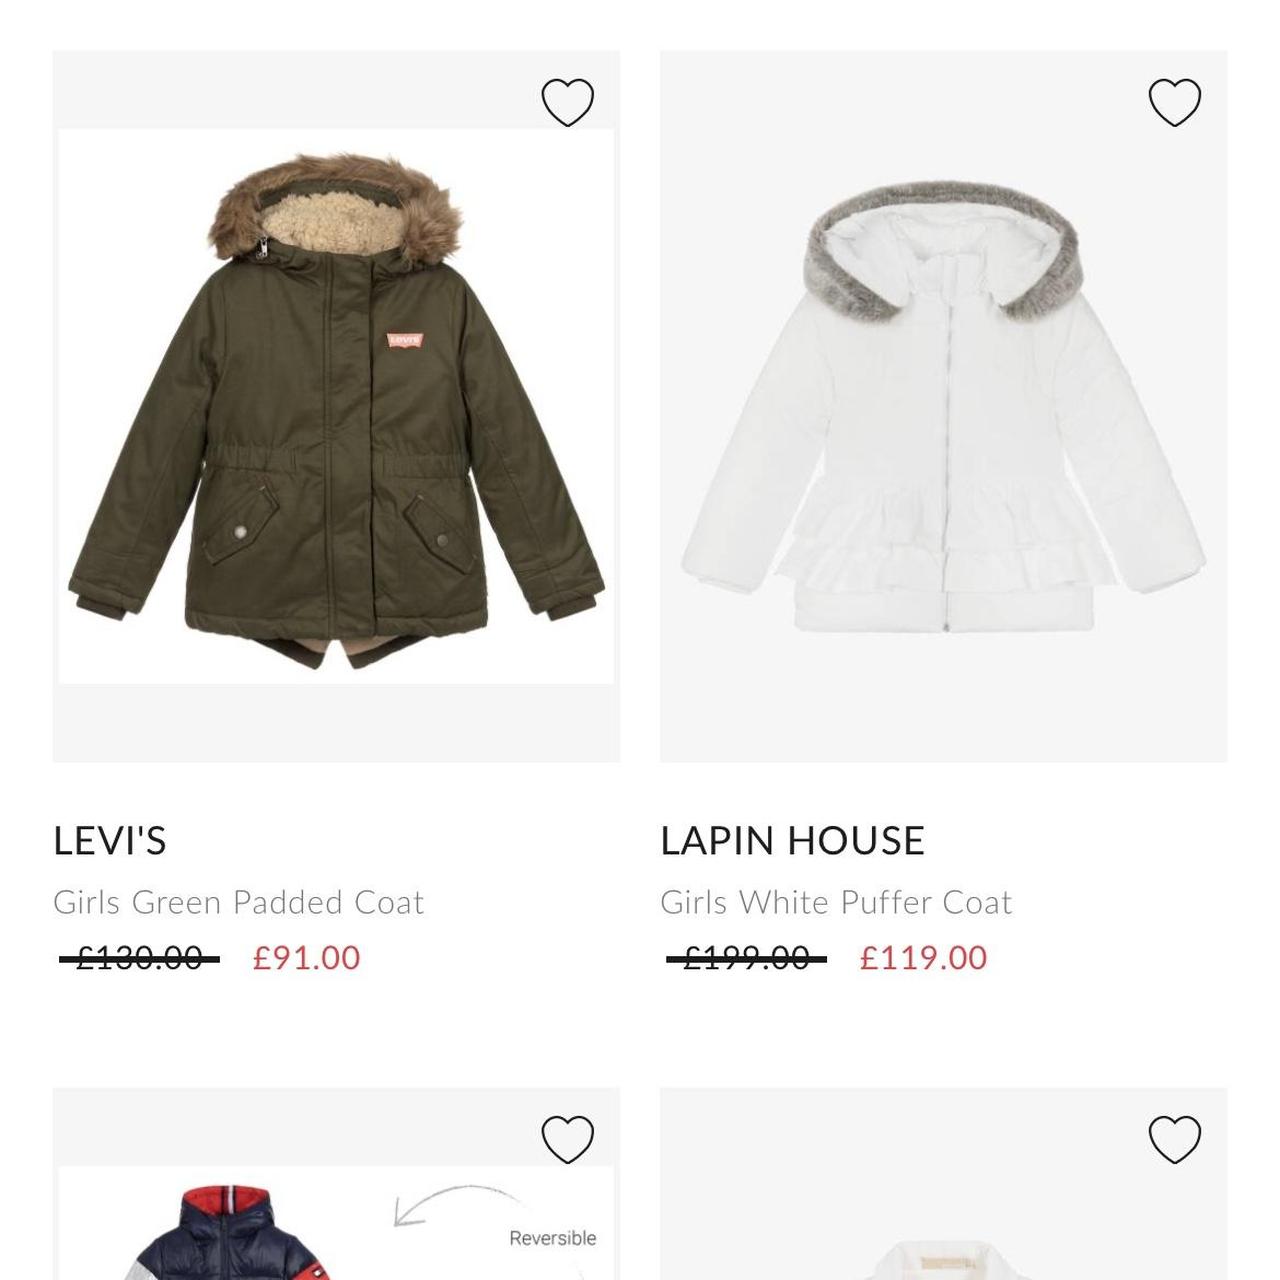Select Girls White Puffer Coat title
The width and height of the screenshot is (1280, 1280).
[836, 902]
